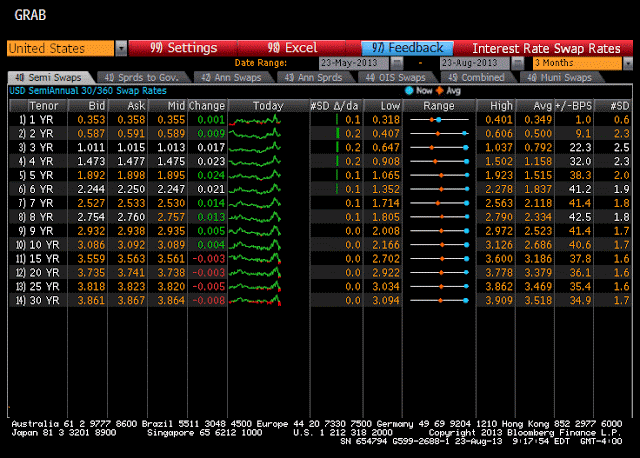Open the 10 YR intraday sparkline chart
Viewport: 640px width, 458px height.
[x=255, y=244]
